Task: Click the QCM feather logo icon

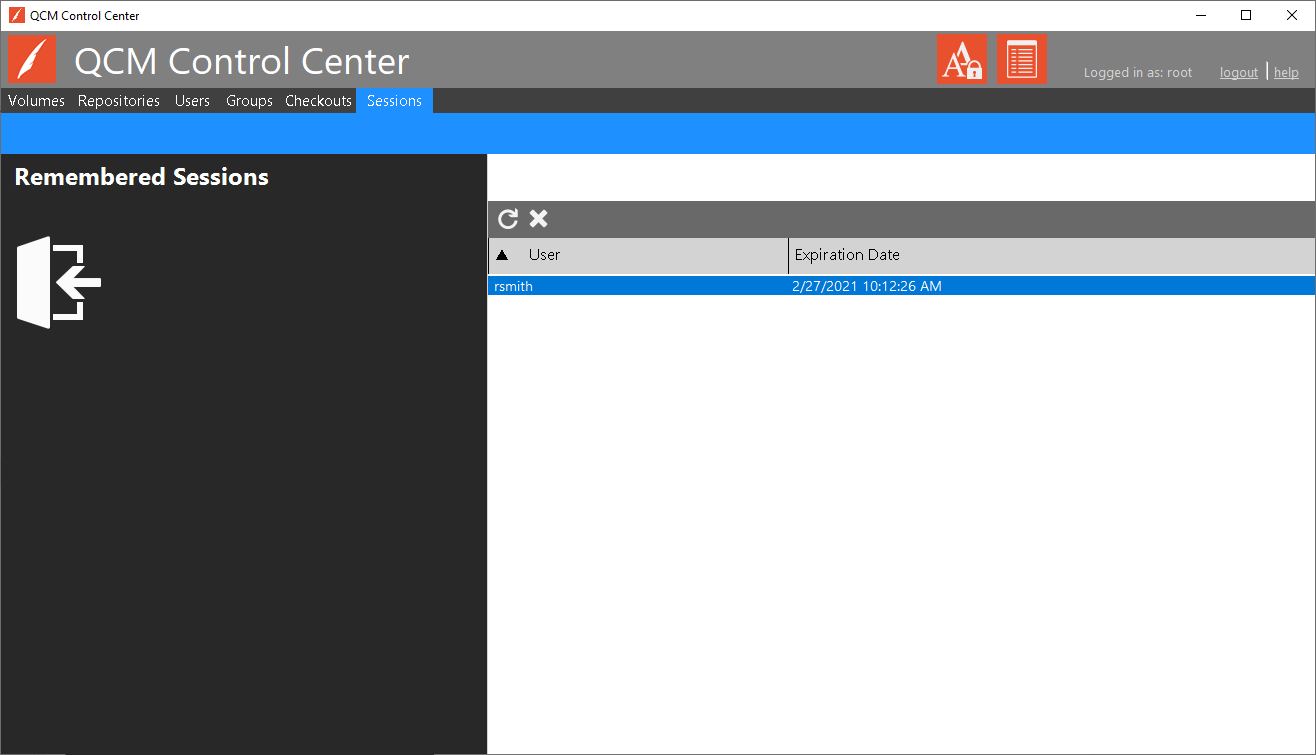Action: click(x=32, y=60)
